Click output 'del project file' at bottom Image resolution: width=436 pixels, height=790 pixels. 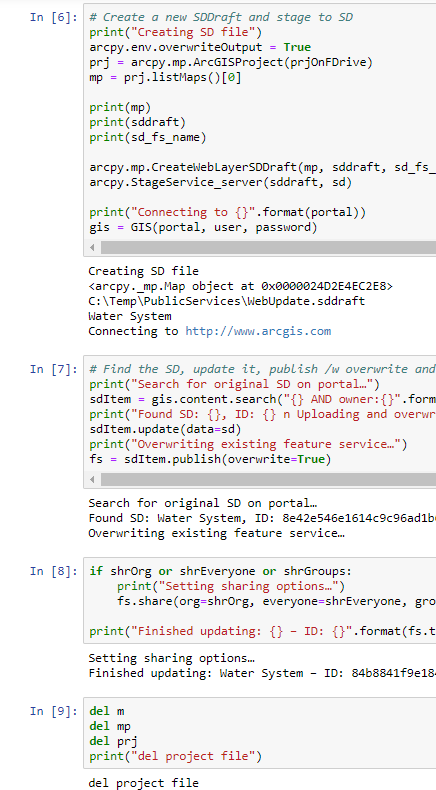[x=144, y=783]
